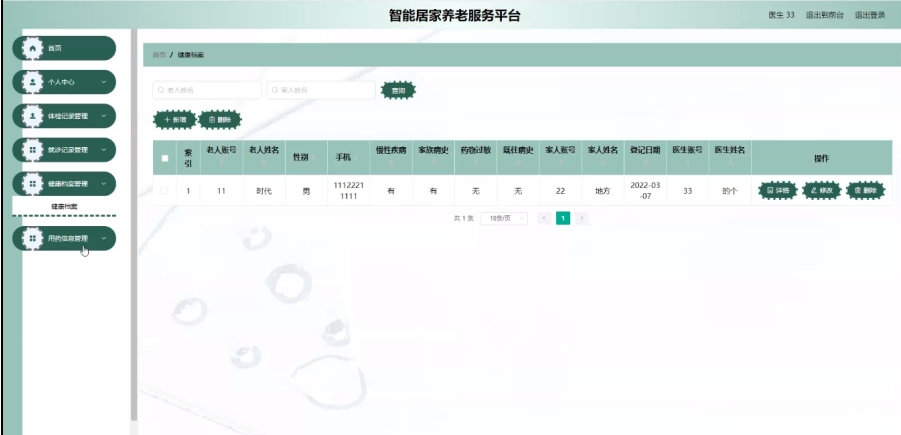Click the magnifier icon in 家人姓名 search box
This screenshot has width=901, height=435.
point(275,90)
